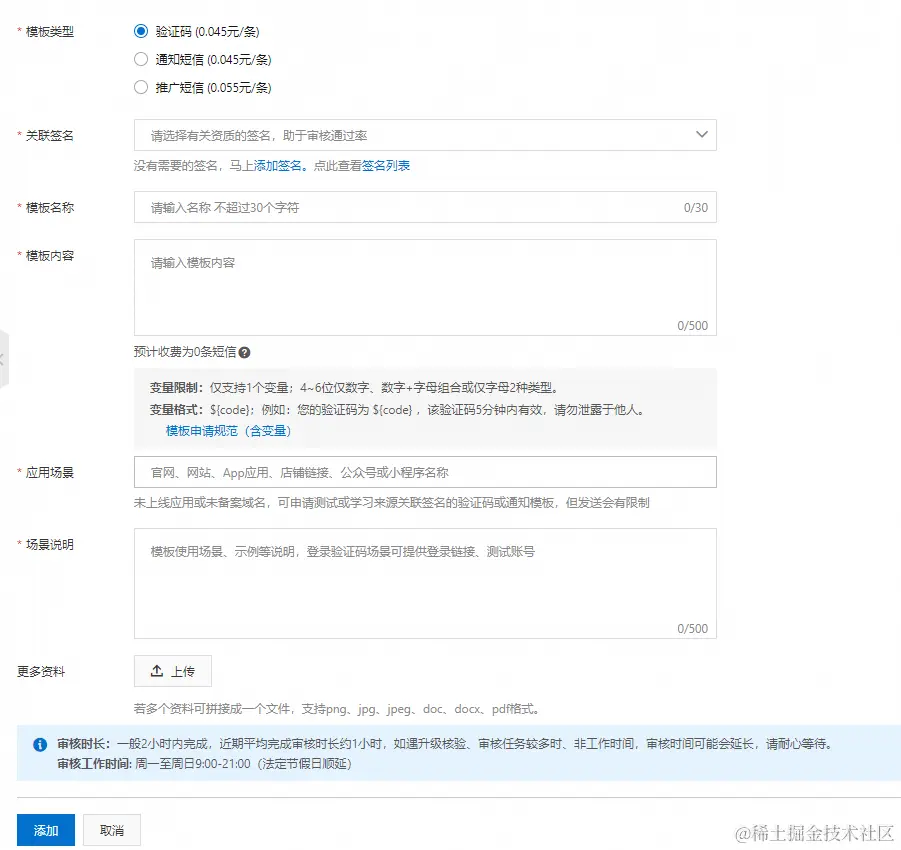Click into the 场景说明 text area

click(x=425, y=583)
